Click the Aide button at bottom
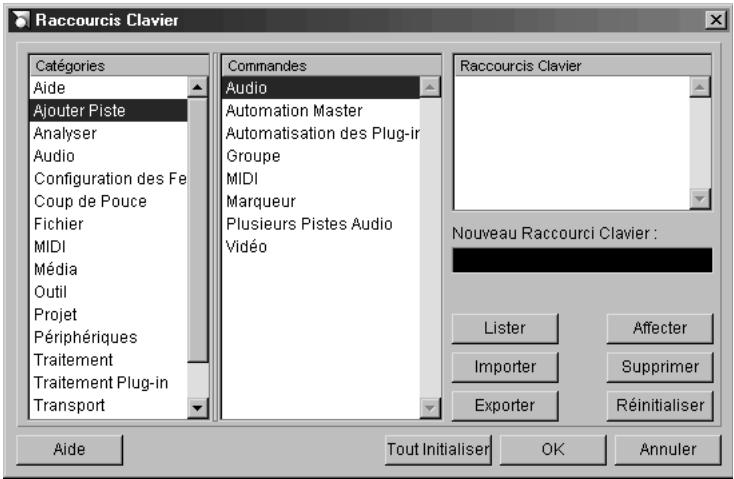 [69, 450]
